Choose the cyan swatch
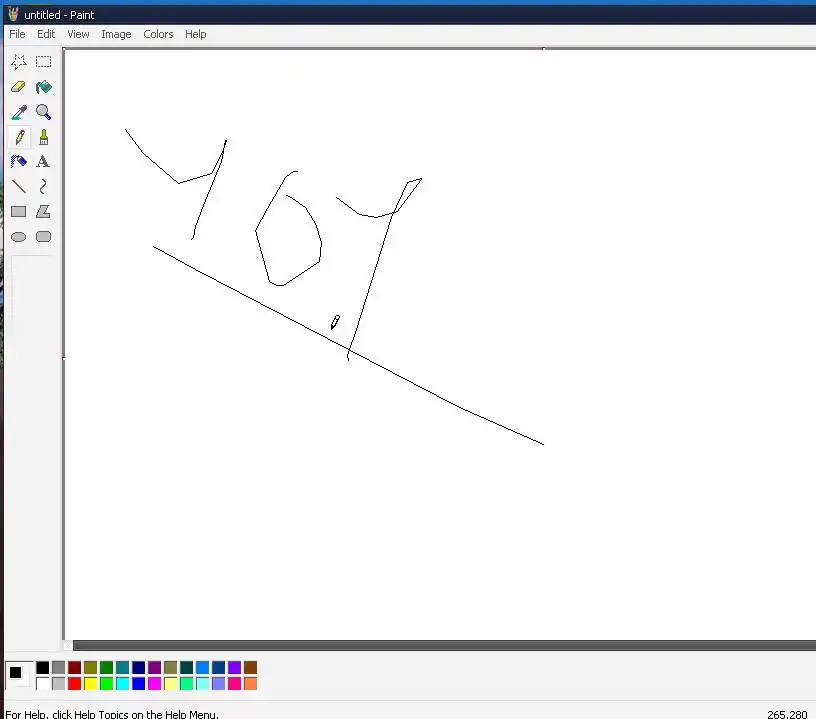 (x=122, y=683)
